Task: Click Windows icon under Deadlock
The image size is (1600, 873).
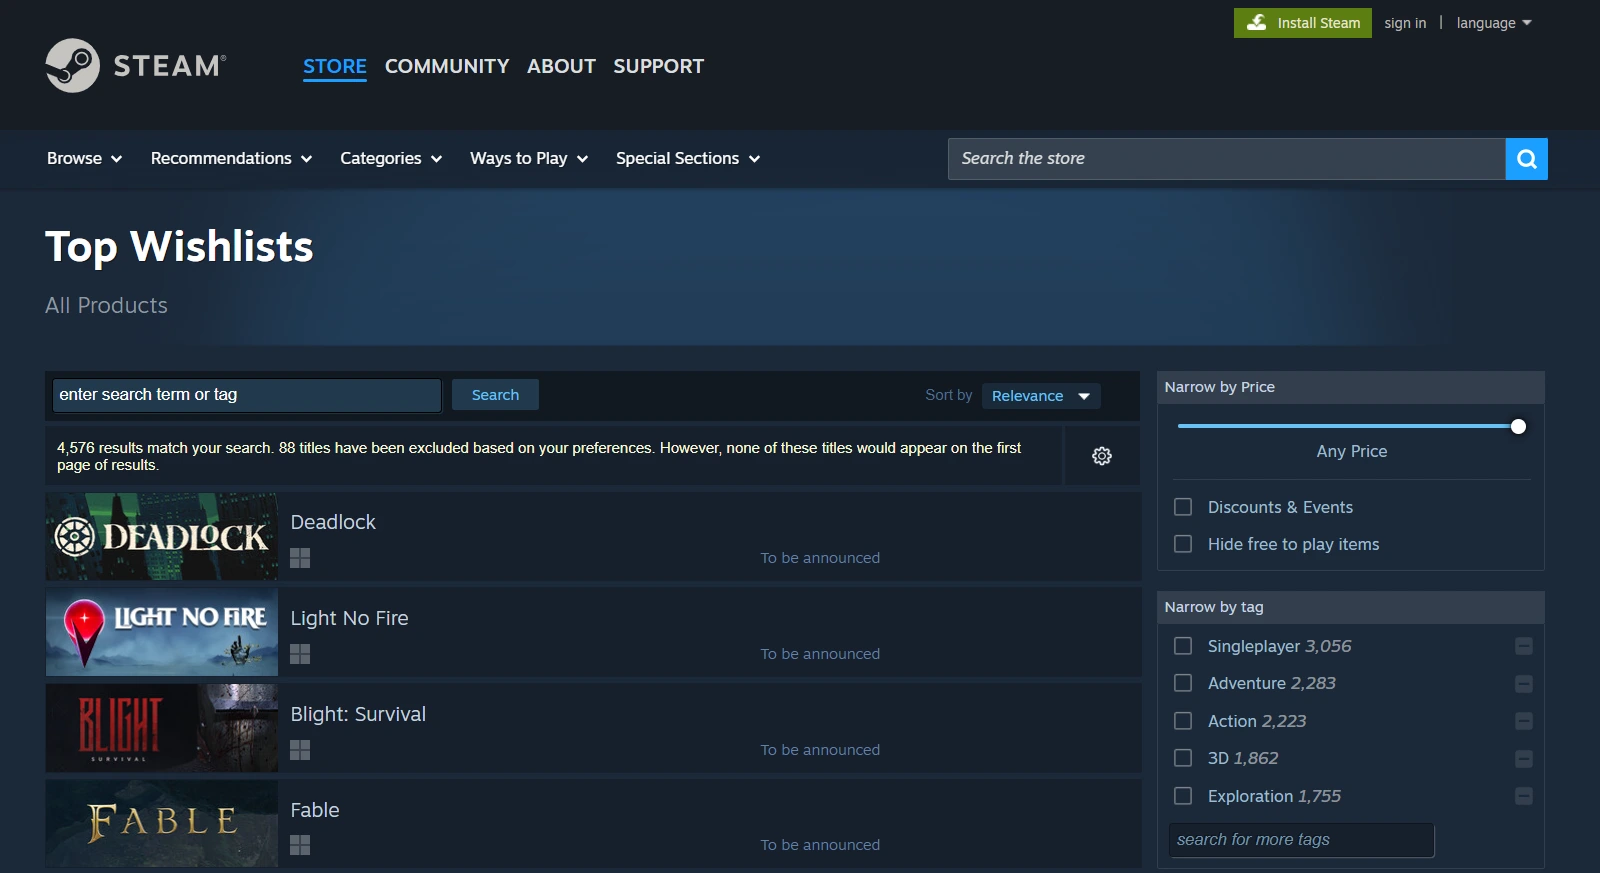Action: coord(300,558)
